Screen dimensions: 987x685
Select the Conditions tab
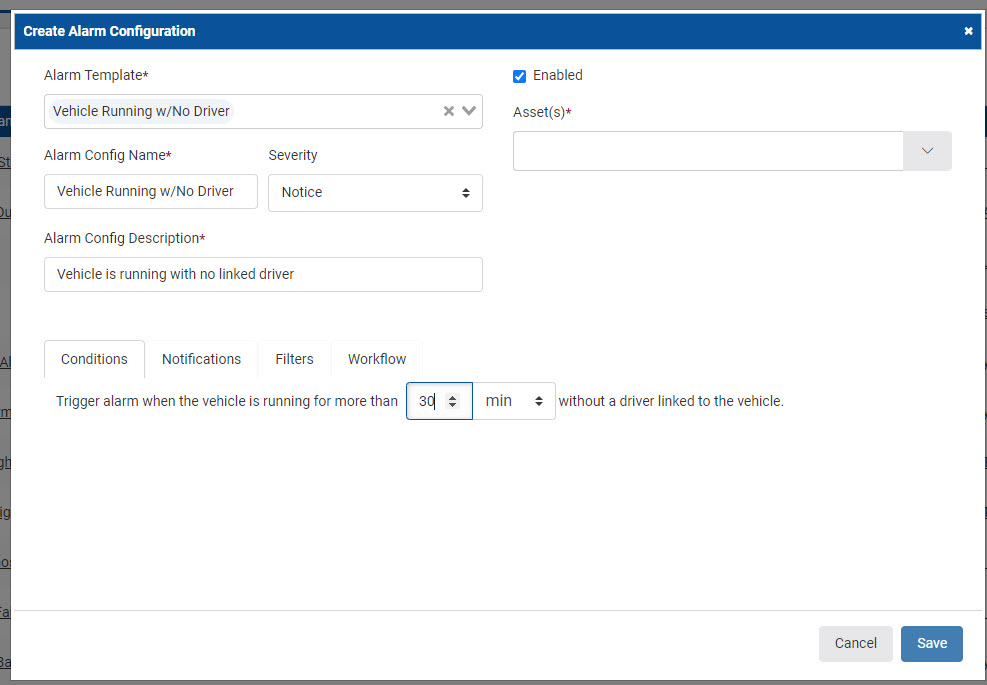(94, 359)
